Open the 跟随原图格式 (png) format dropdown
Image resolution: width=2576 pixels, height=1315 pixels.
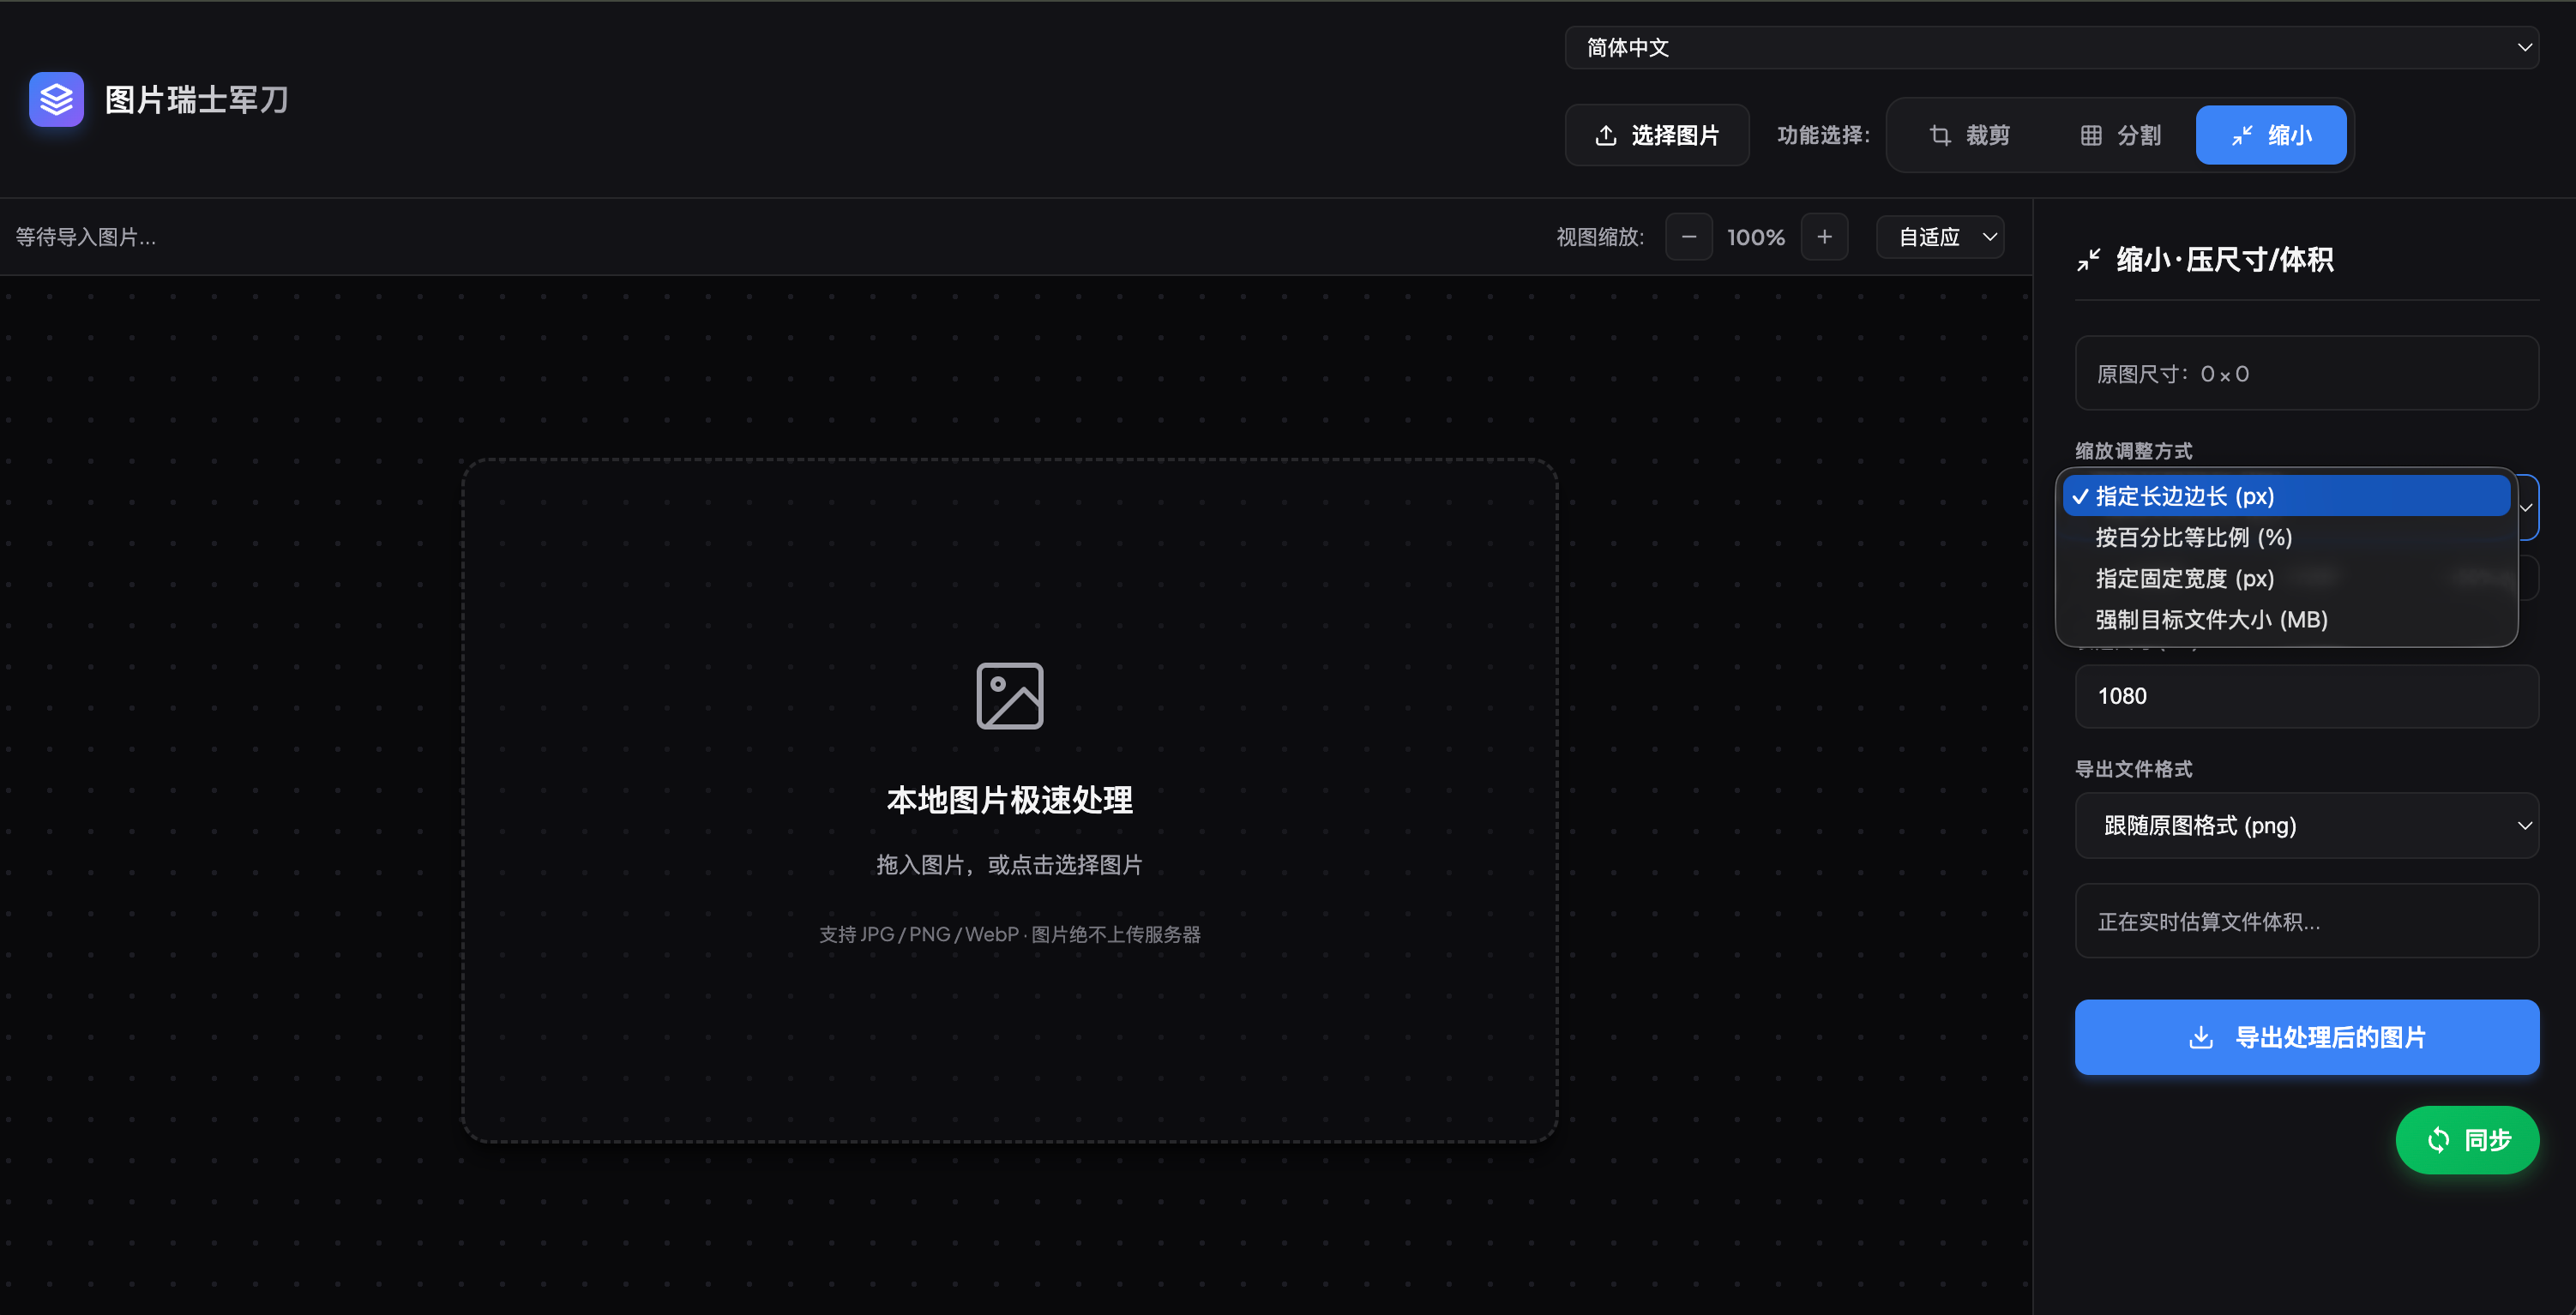pyautogui.click(x=2307, y=825)
